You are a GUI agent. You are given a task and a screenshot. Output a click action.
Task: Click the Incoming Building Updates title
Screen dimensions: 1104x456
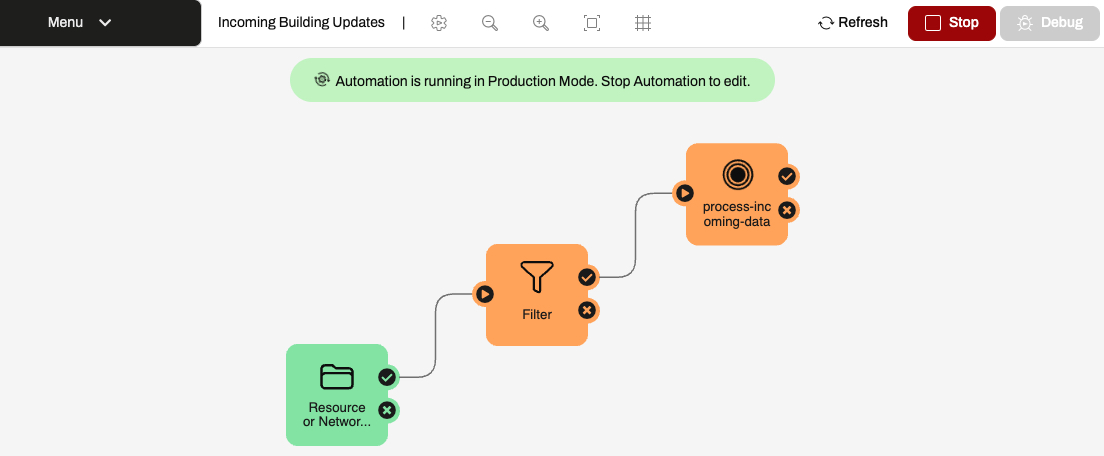tap(301, 23)
